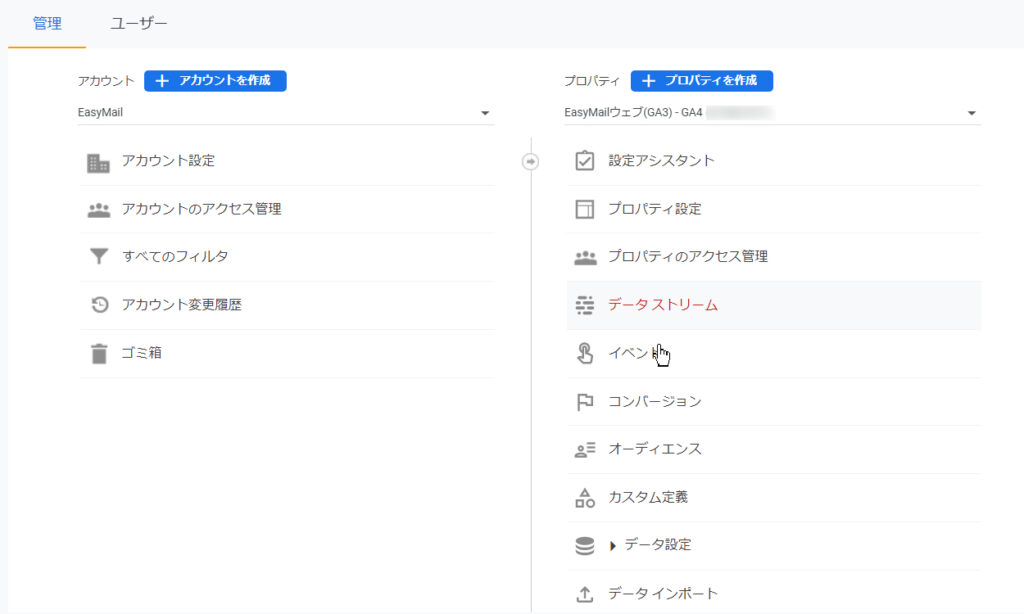
Task: Click the funnel icon for すべてのフィルタ
Action: coord(98,257)
